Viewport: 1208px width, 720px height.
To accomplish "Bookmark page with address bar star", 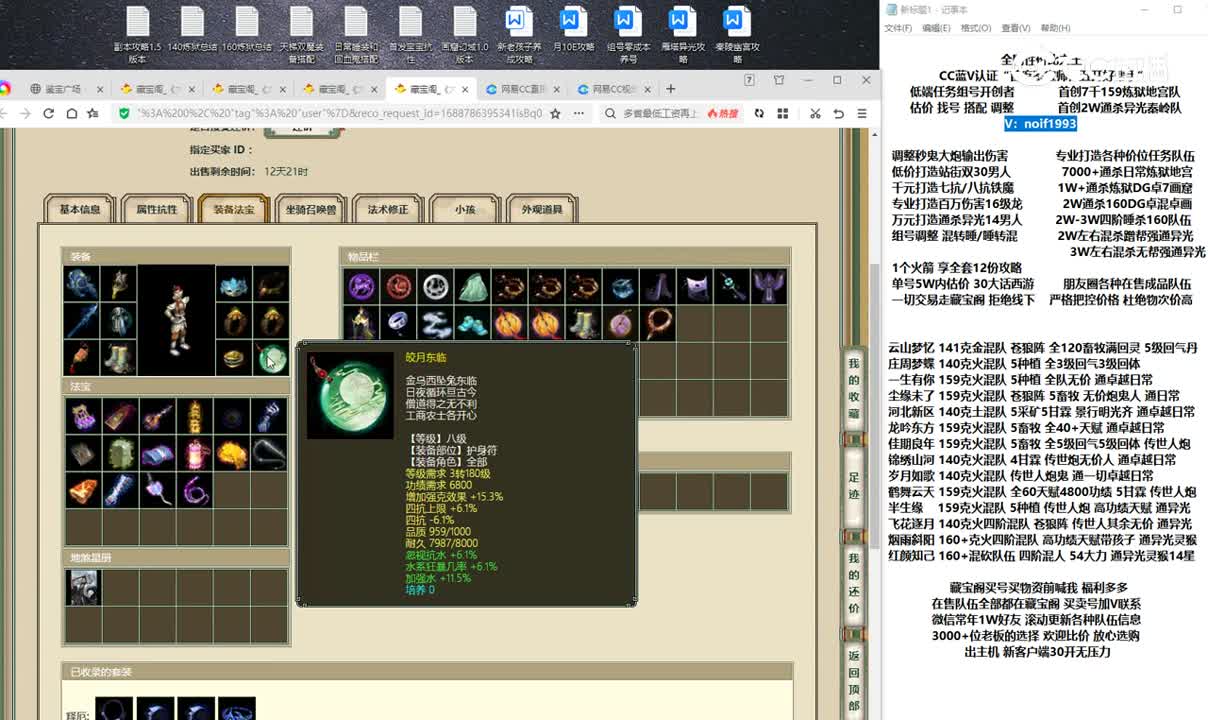I will coord(555,114).
